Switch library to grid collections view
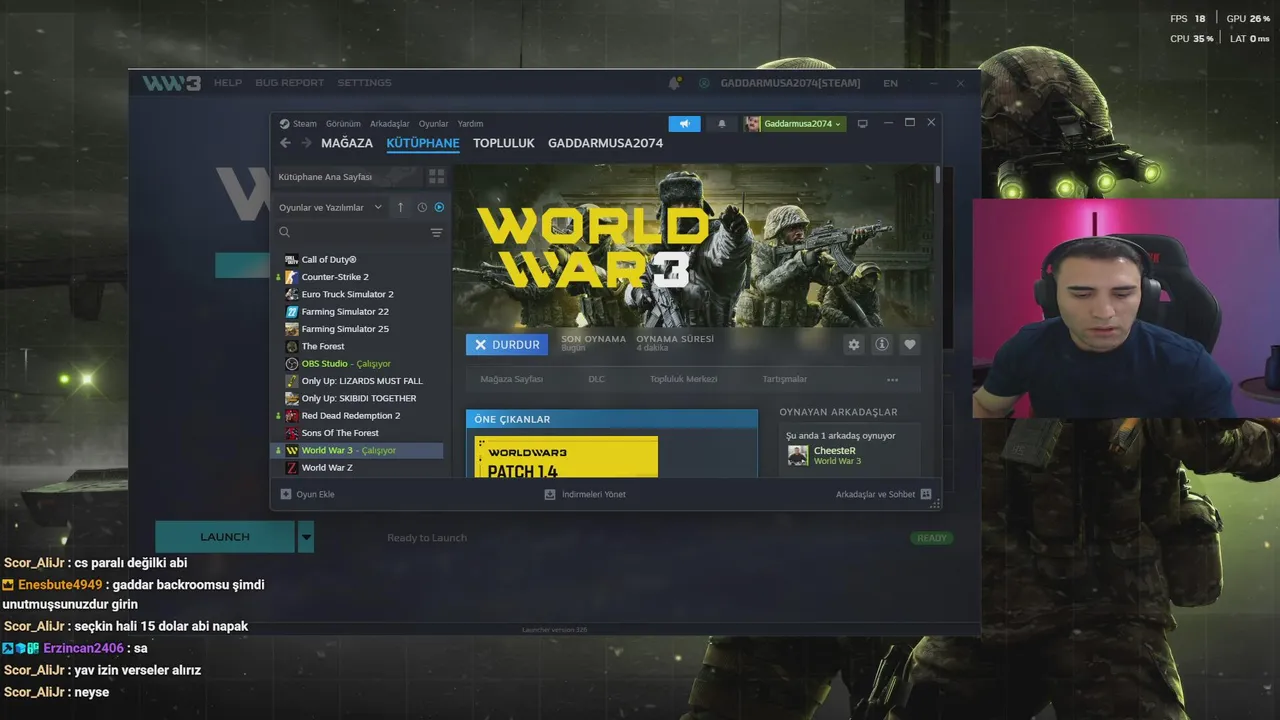 coord(436,176)
